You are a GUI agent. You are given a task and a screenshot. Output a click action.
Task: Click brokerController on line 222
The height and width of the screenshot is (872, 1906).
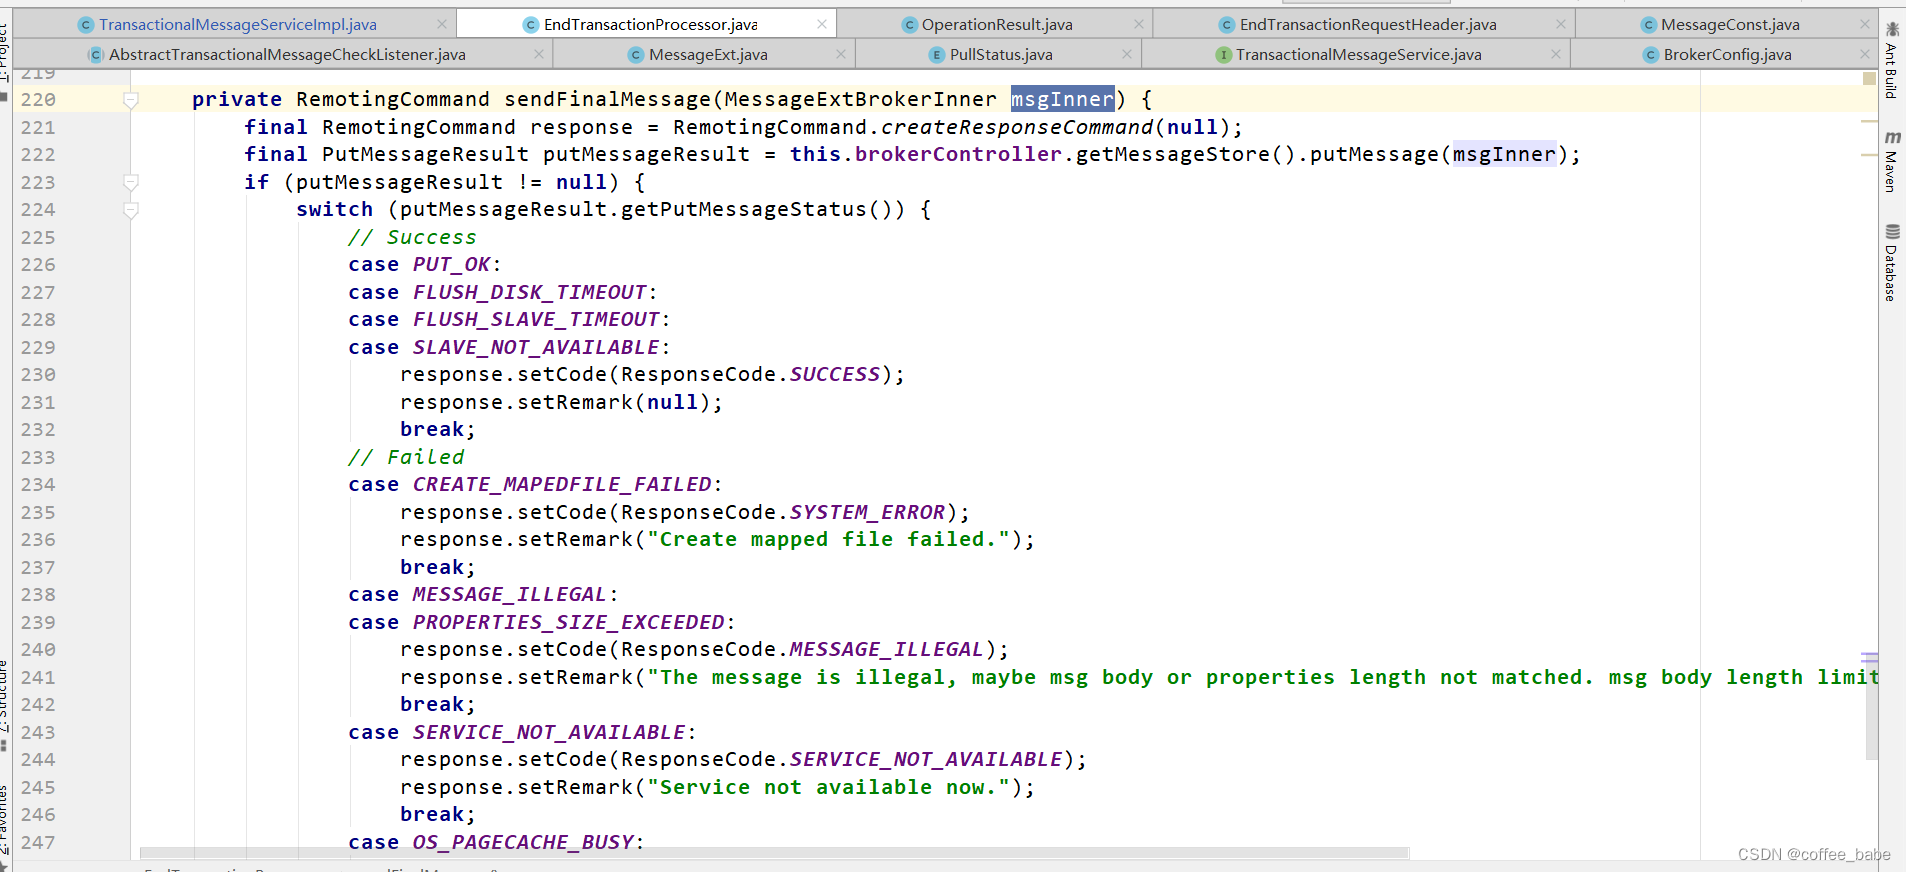tap(958, 154)
